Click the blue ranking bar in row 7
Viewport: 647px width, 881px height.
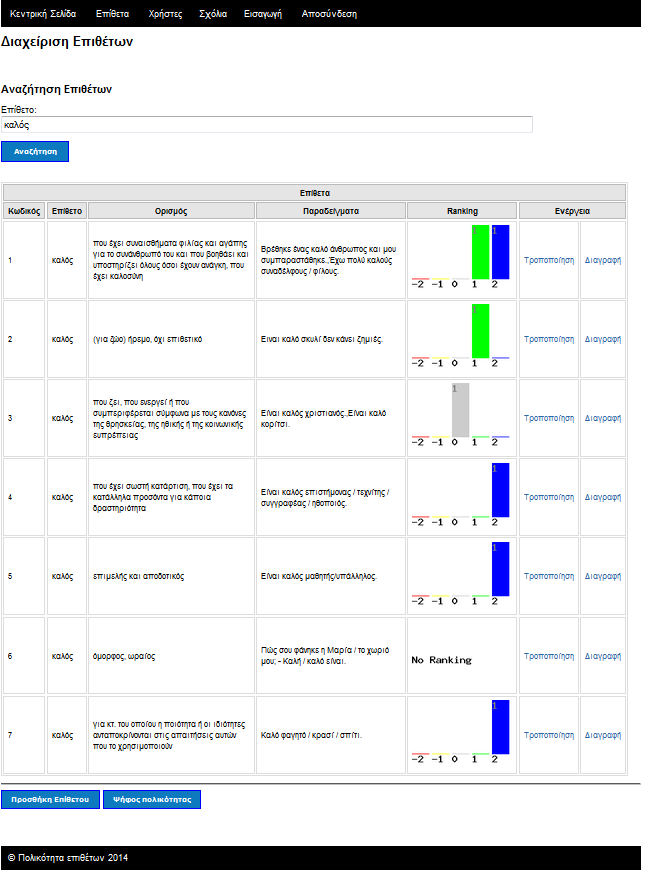[x=500, y=727]
